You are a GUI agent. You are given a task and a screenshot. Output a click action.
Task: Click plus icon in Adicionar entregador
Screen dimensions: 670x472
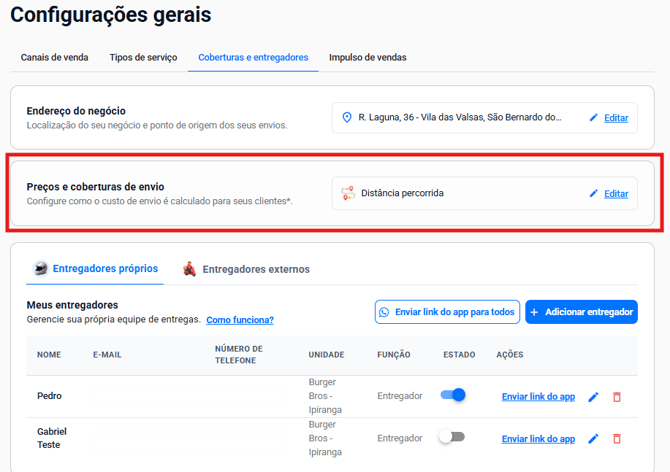[534, 312]
